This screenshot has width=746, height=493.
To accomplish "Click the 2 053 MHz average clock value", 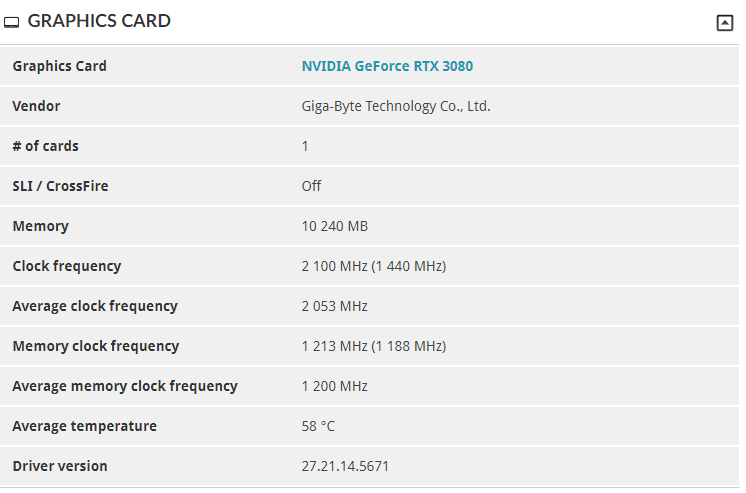I will (334, 306).
